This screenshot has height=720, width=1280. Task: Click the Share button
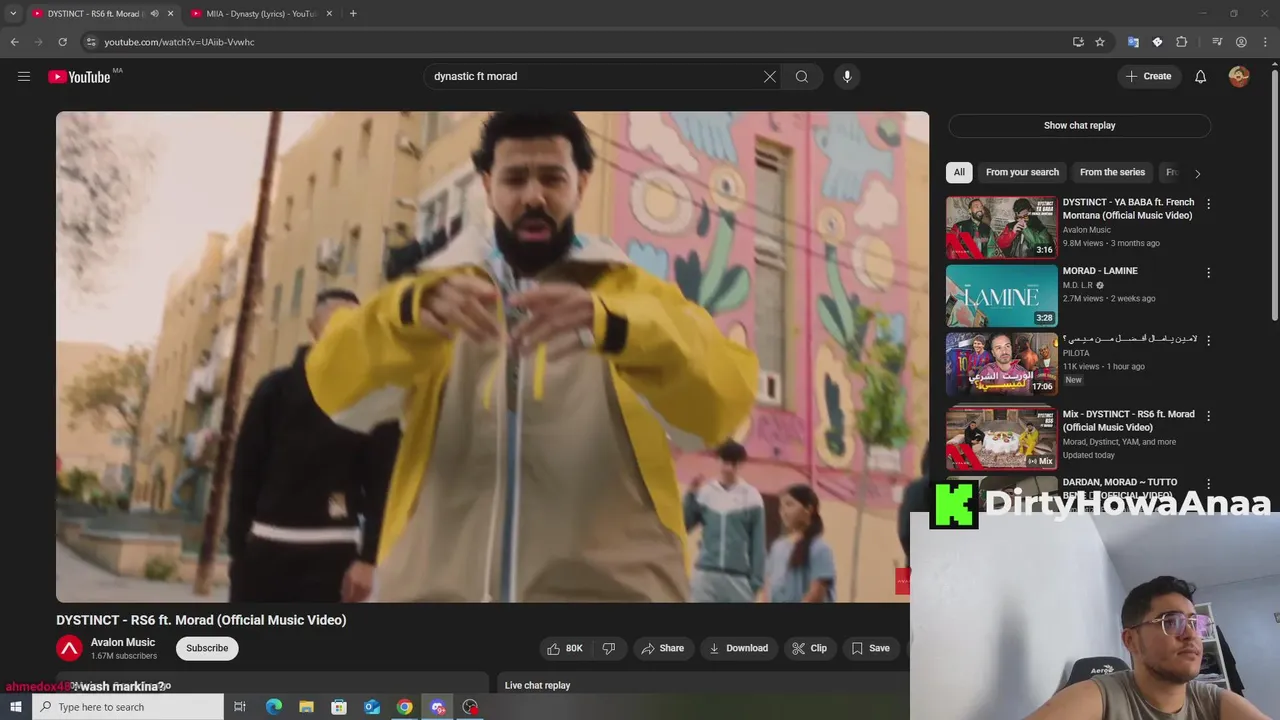(x=662, y=648)
